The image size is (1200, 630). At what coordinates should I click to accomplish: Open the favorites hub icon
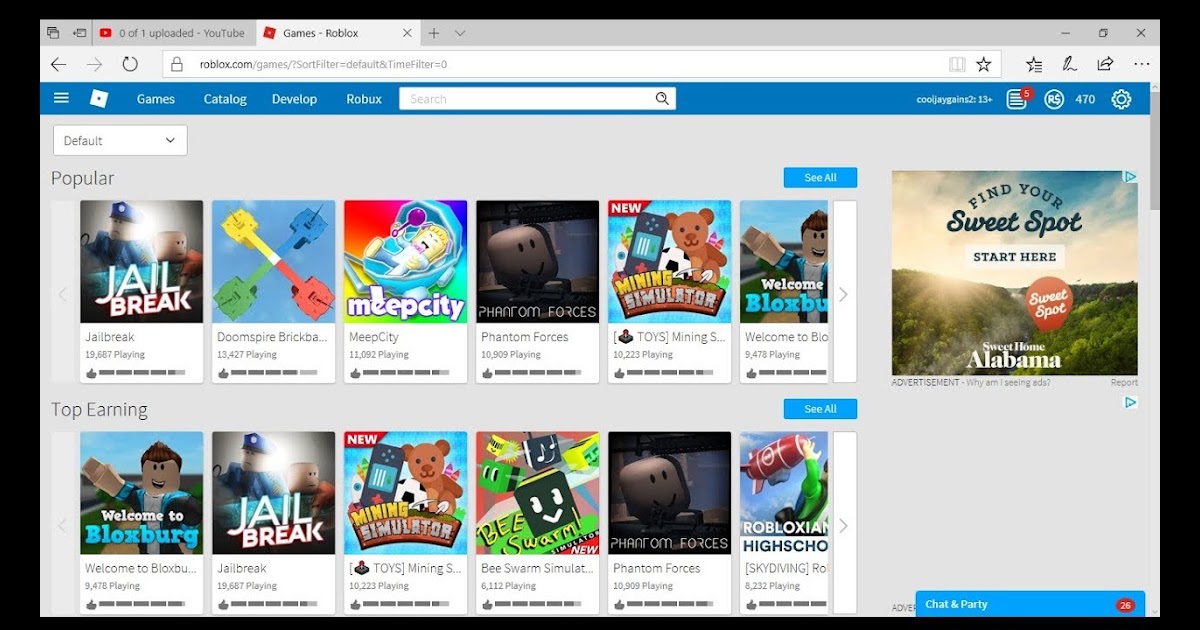(x=1034, y=64)
